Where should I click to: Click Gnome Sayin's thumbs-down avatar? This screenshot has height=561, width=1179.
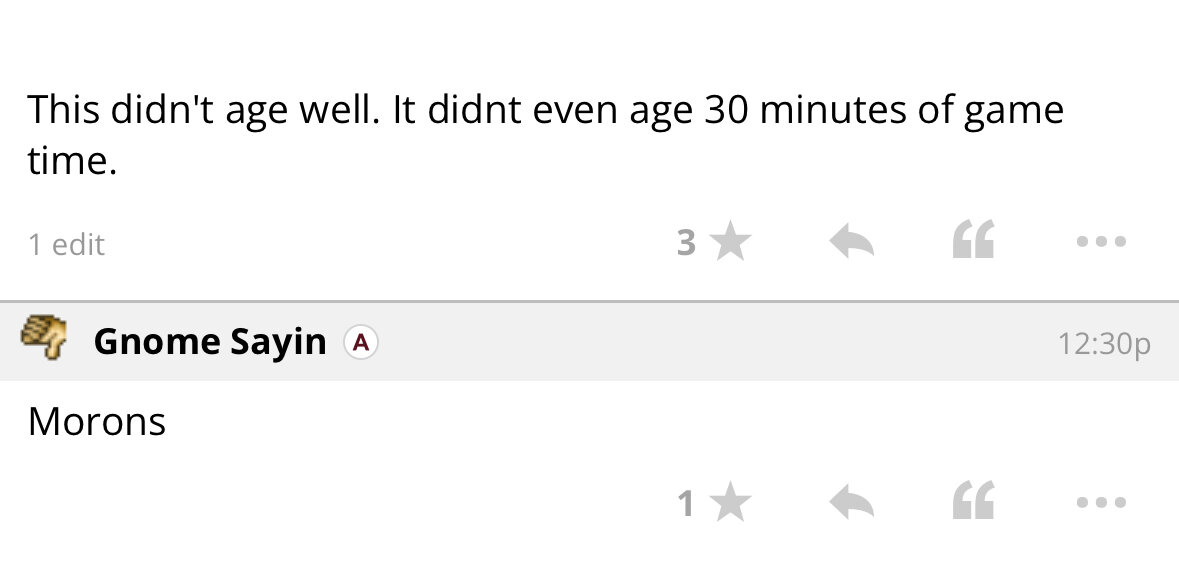44,340
